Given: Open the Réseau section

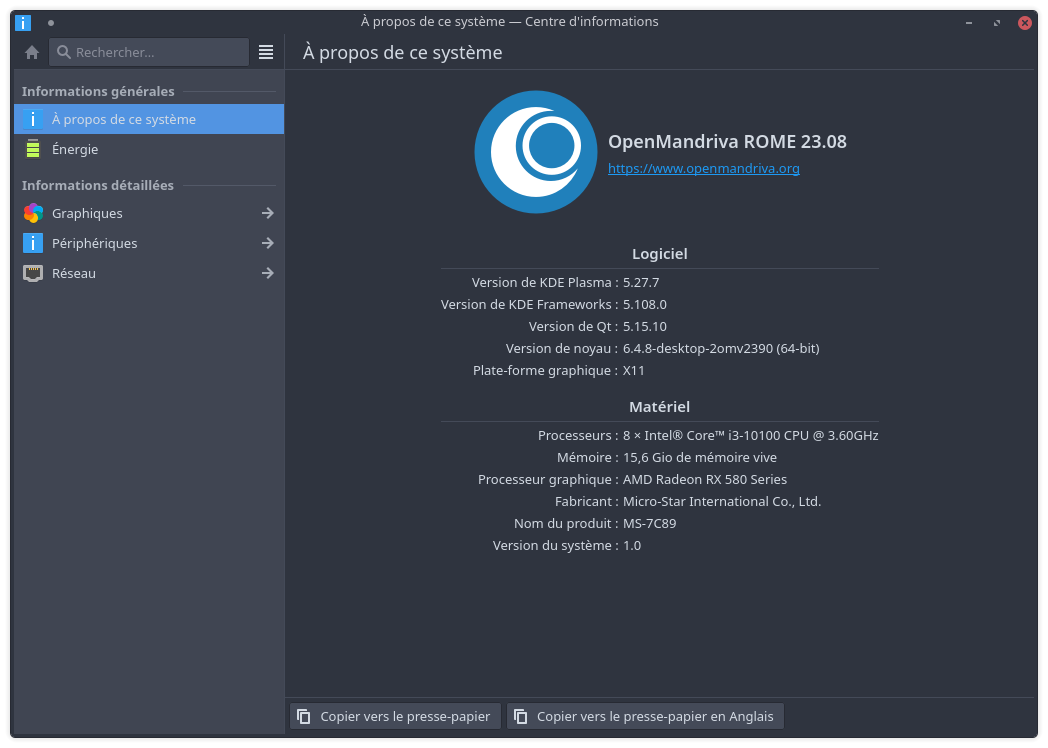Looking at the screenshot, I should [149, 273].
